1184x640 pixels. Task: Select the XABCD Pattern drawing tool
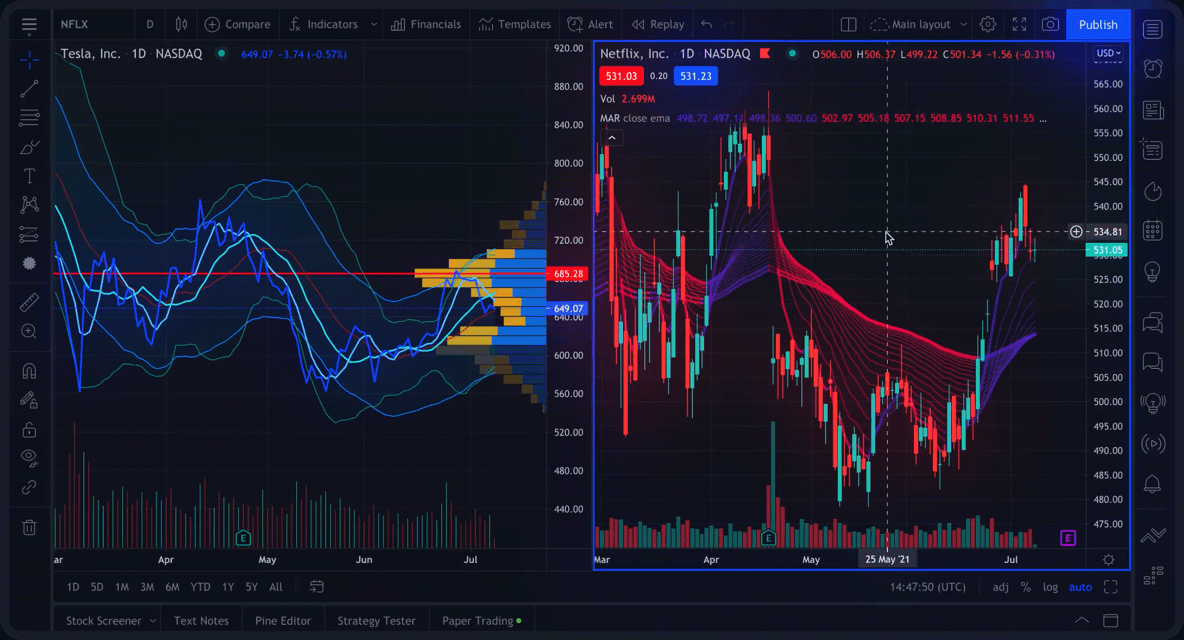pyautogui.click(x=29, y=204)
